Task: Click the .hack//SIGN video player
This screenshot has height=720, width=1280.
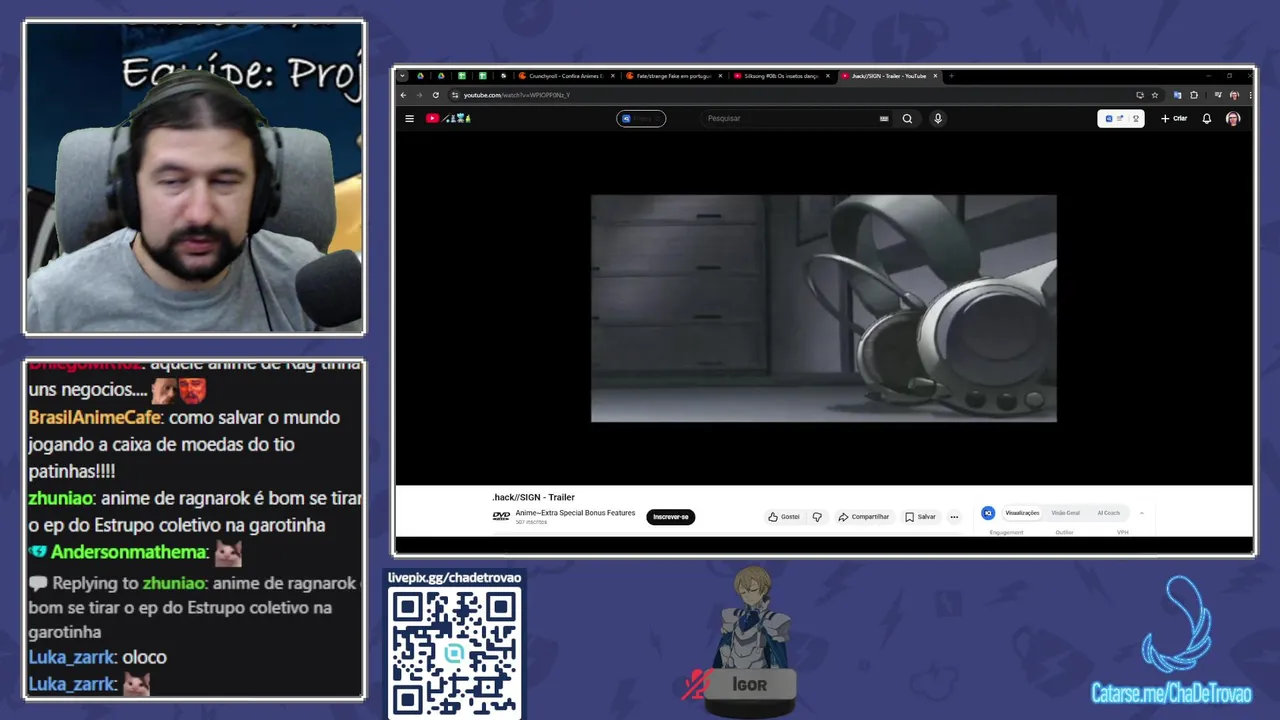Action: pos(824,308)
